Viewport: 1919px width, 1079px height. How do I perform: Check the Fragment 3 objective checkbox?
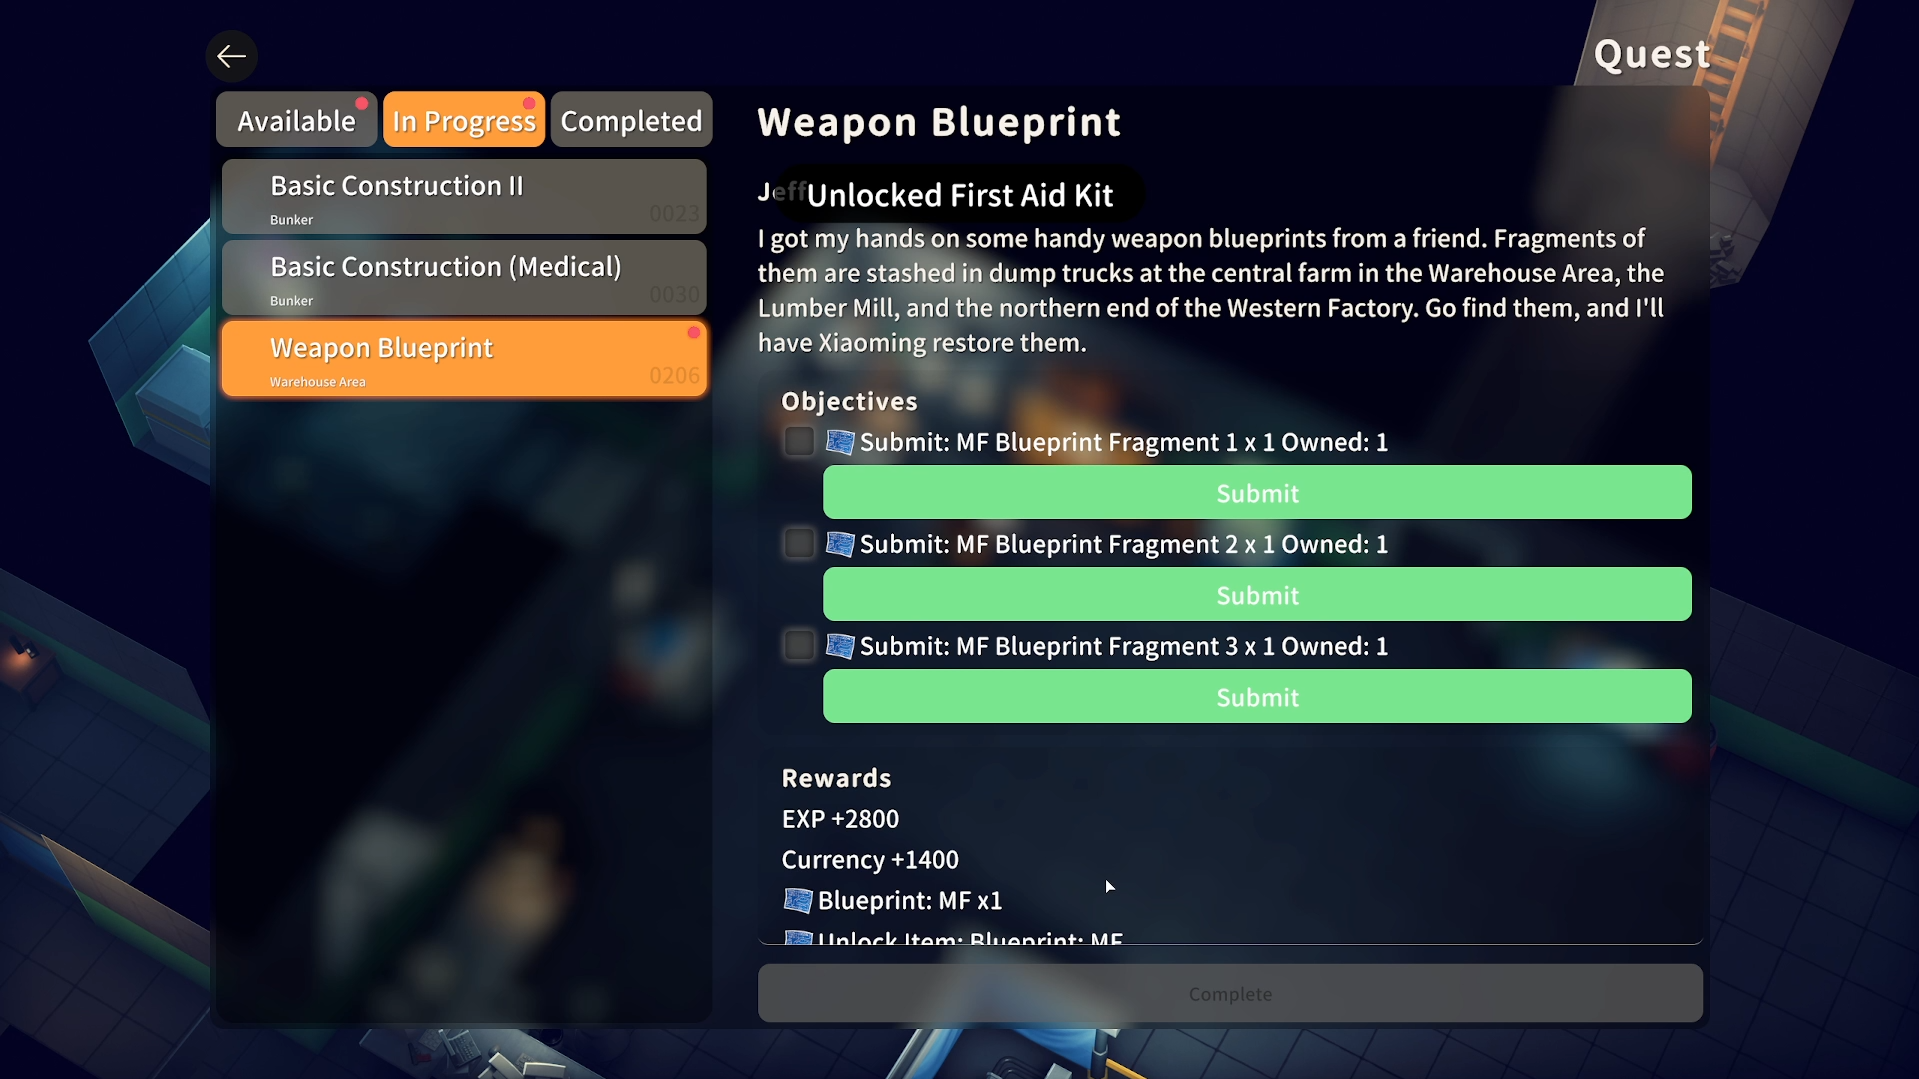coord(799,645)
